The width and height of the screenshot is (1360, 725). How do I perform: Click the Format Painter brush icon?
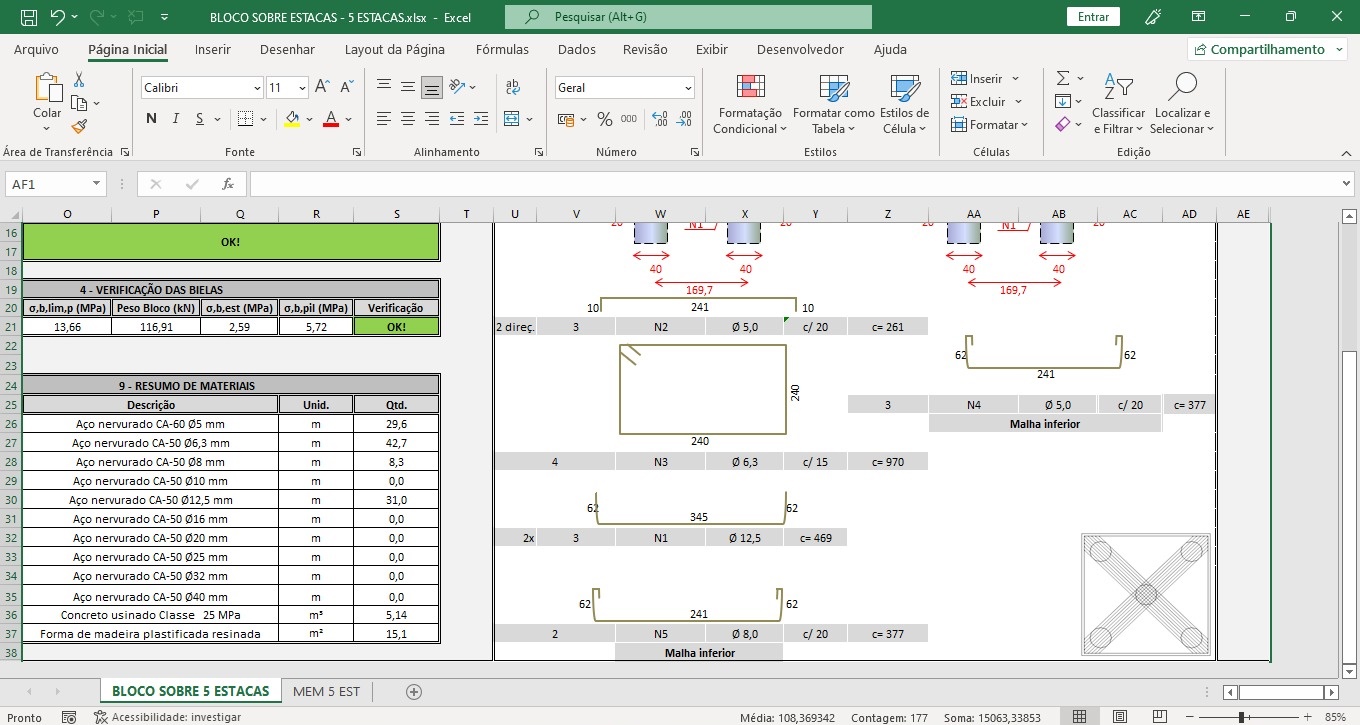coord(80,126)
